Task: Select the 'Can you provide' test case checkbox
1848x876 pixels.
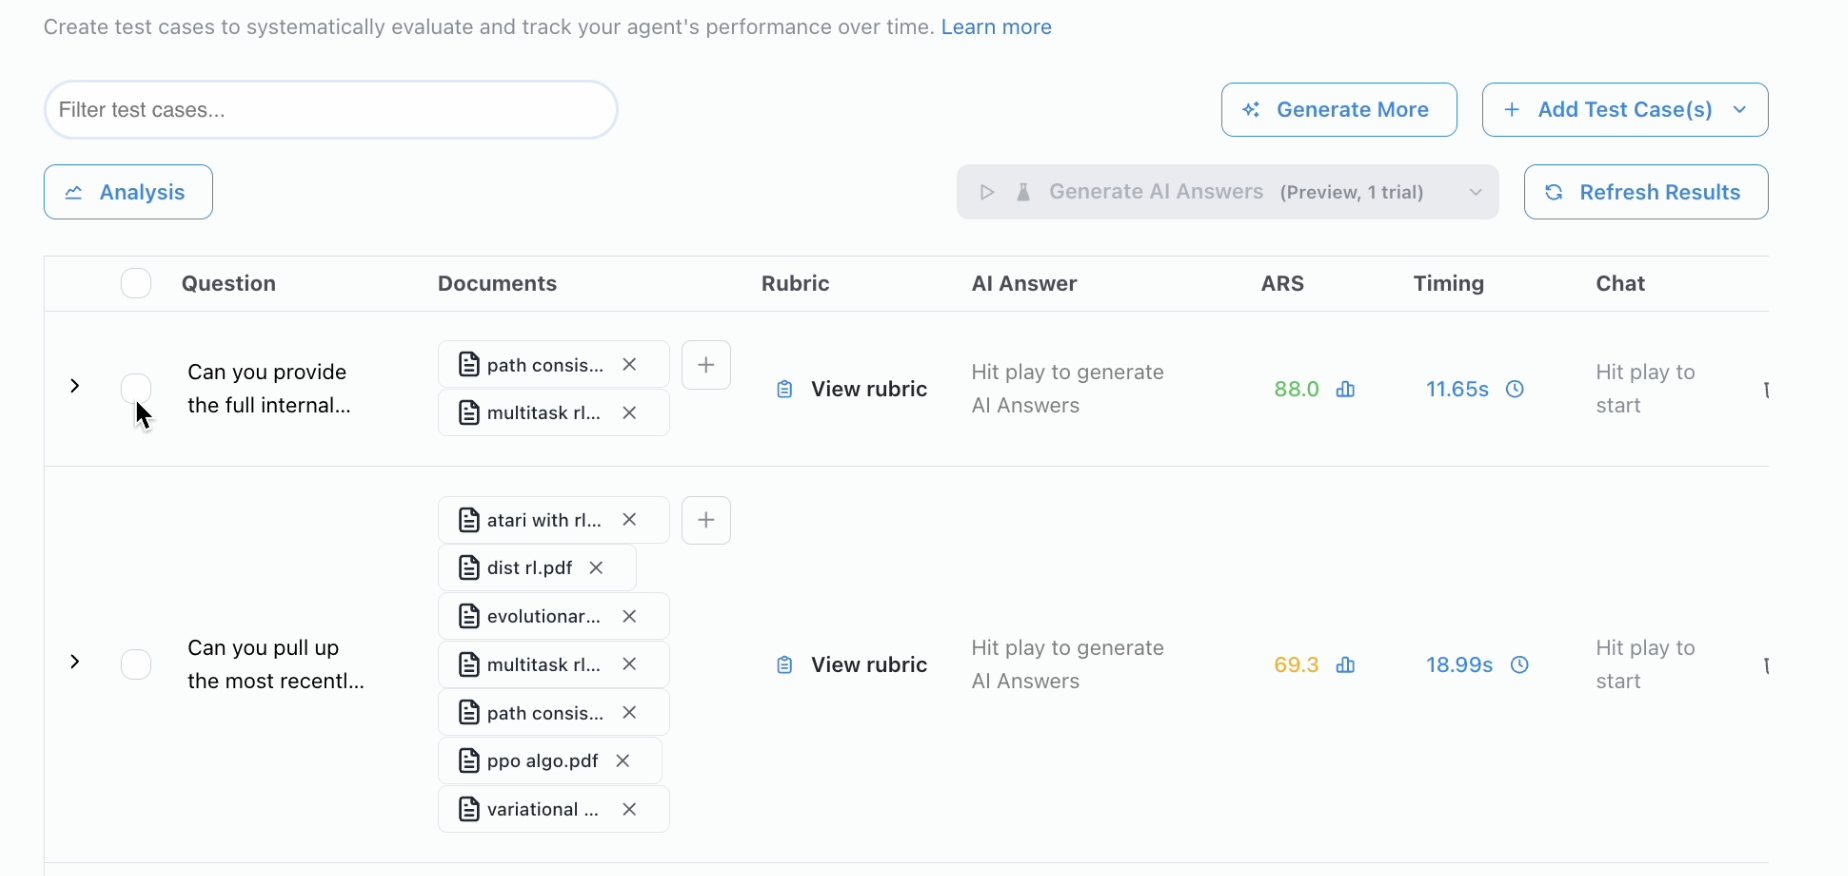Action: (136, 388)
